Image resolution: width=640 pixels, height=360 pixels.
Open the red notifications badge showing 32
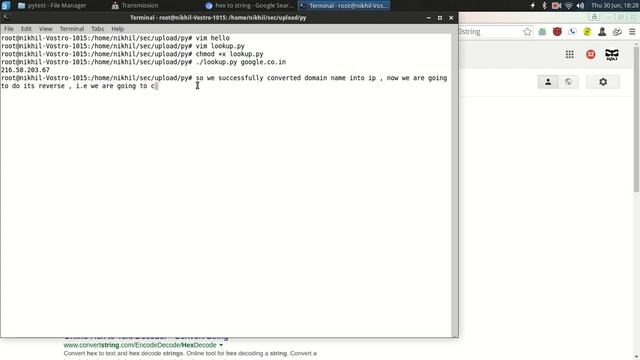tap(590, 54)
